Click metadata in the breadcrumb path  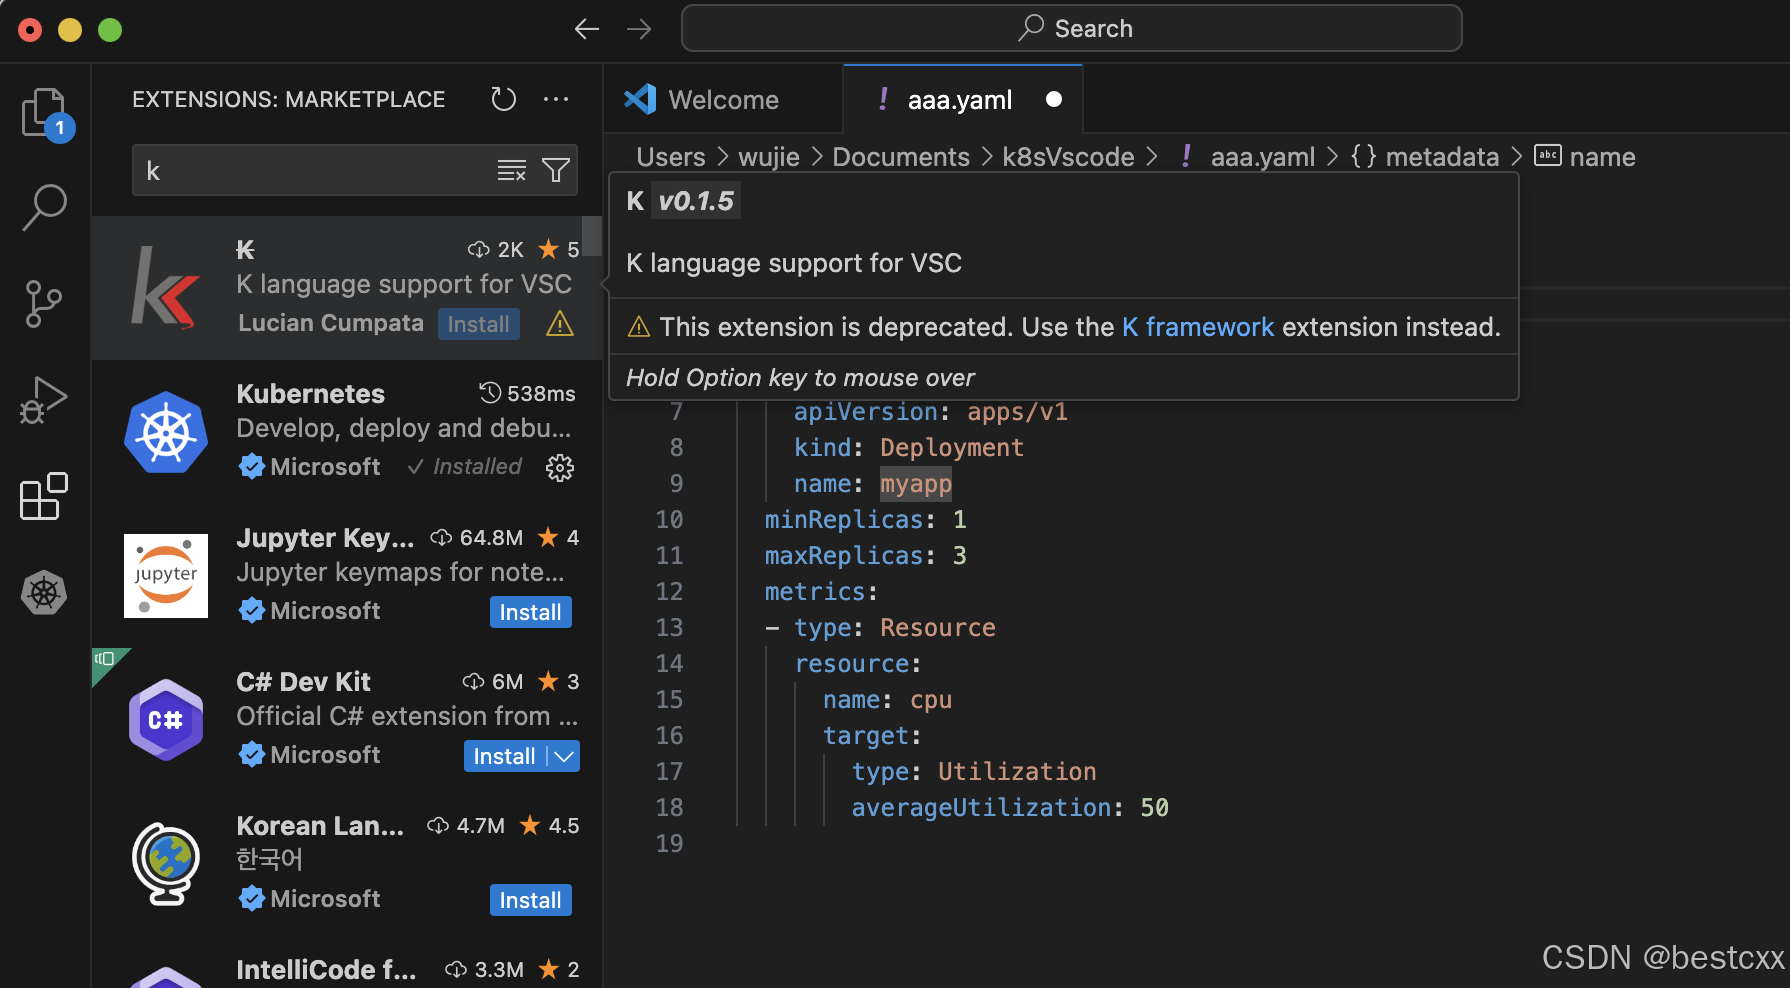coord(1442,157)
